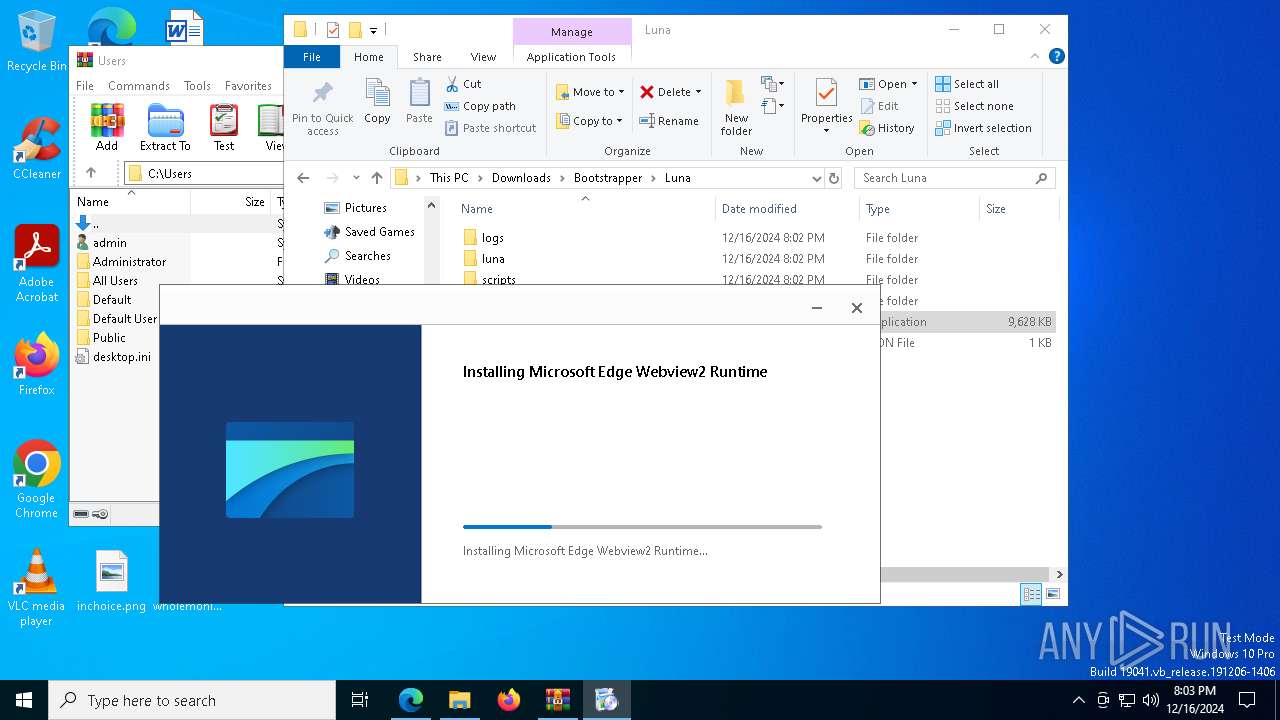
Task: Click Rename in Organize group
Action: coord(669,121)
